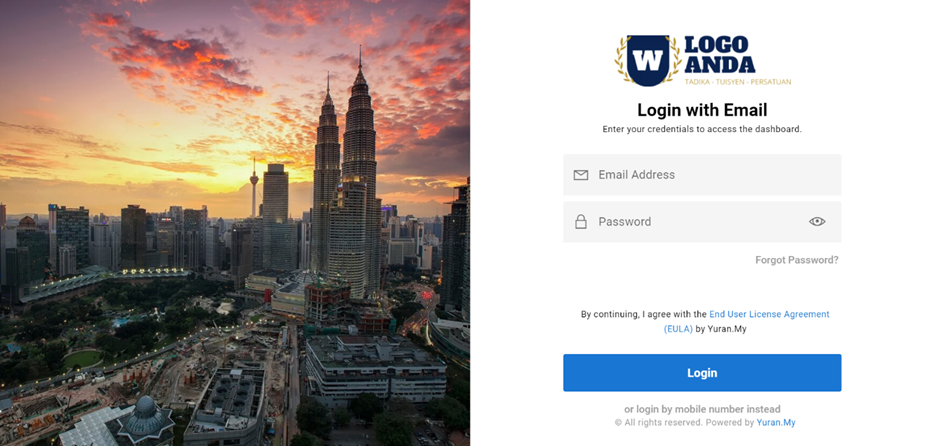Switch to login by mobile number instead
Screen dimensions: 940x446
702,409
